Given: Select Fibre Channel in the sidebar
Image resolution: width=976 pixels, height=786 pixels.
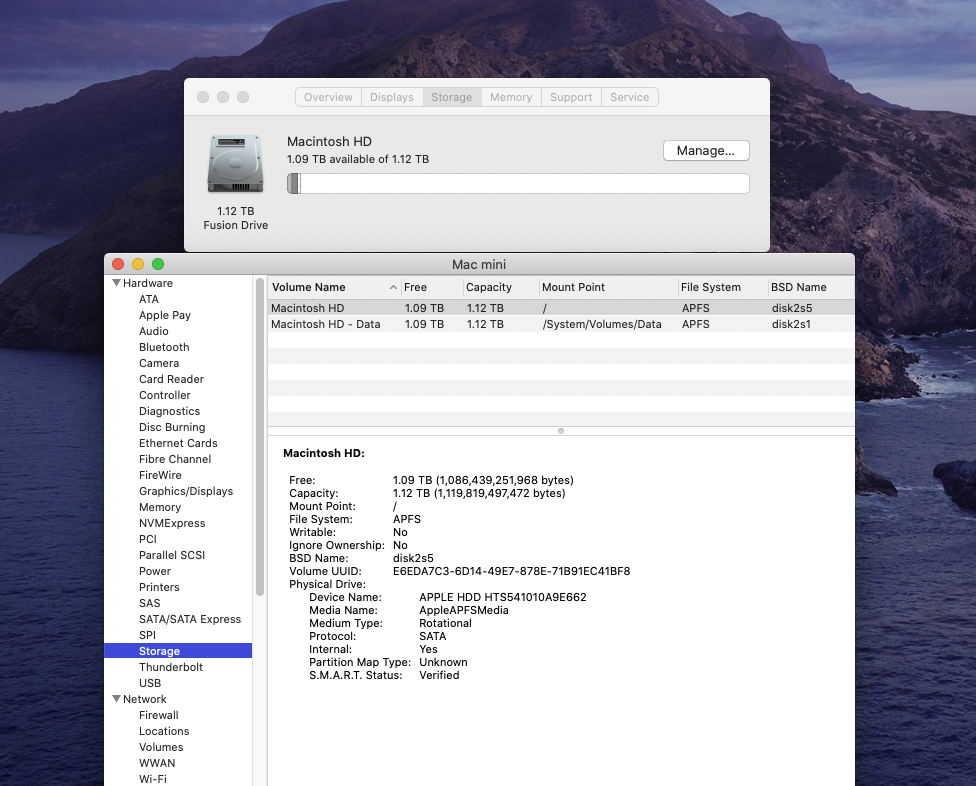Looking at the screenshot, I should (x=176, y=459).
